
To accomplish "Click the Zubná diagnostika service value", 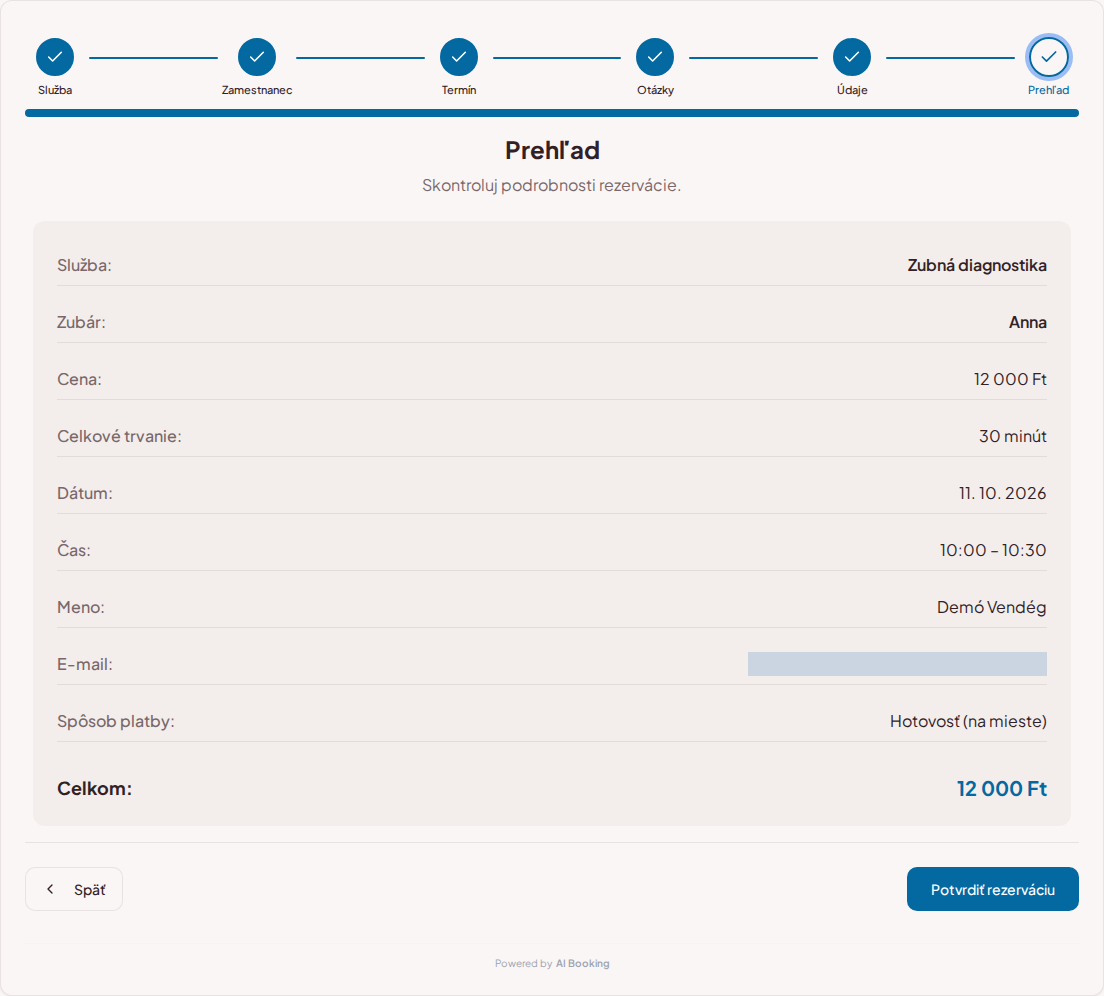I will click(977, 265).
